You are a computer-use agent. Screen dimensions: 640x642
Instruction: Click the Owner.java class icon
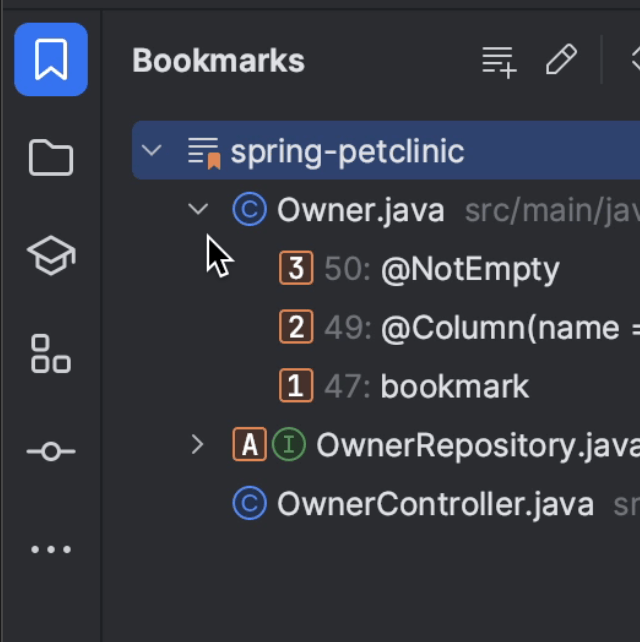coord(249,209)
